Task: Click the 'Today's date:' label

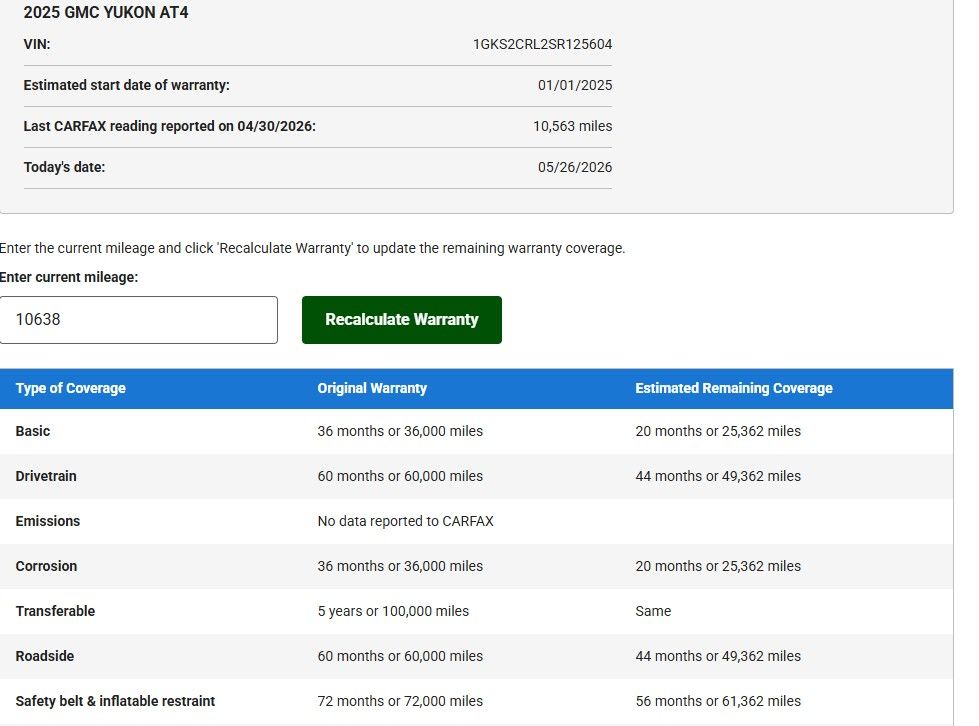Action: [x=64, y=167]
